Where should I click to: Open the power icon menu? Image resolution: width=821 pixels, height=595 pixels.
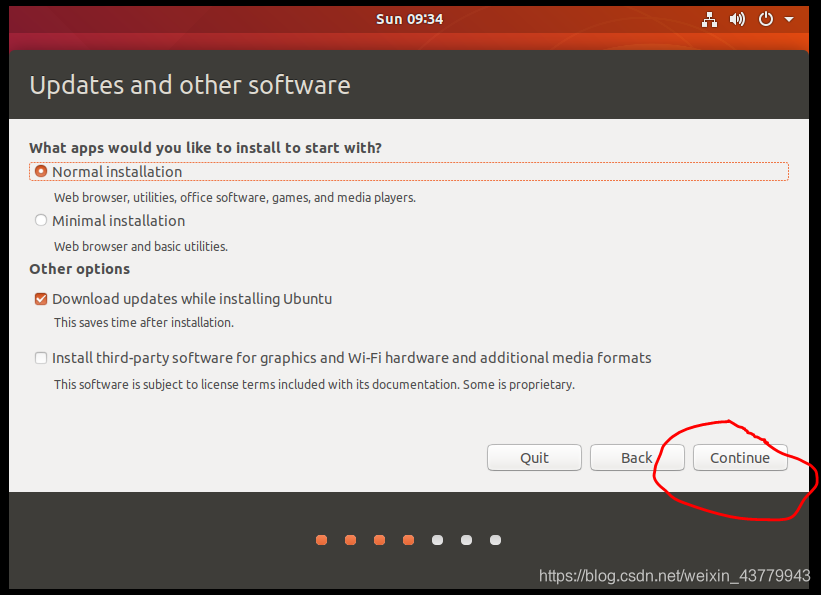[765, 20]
